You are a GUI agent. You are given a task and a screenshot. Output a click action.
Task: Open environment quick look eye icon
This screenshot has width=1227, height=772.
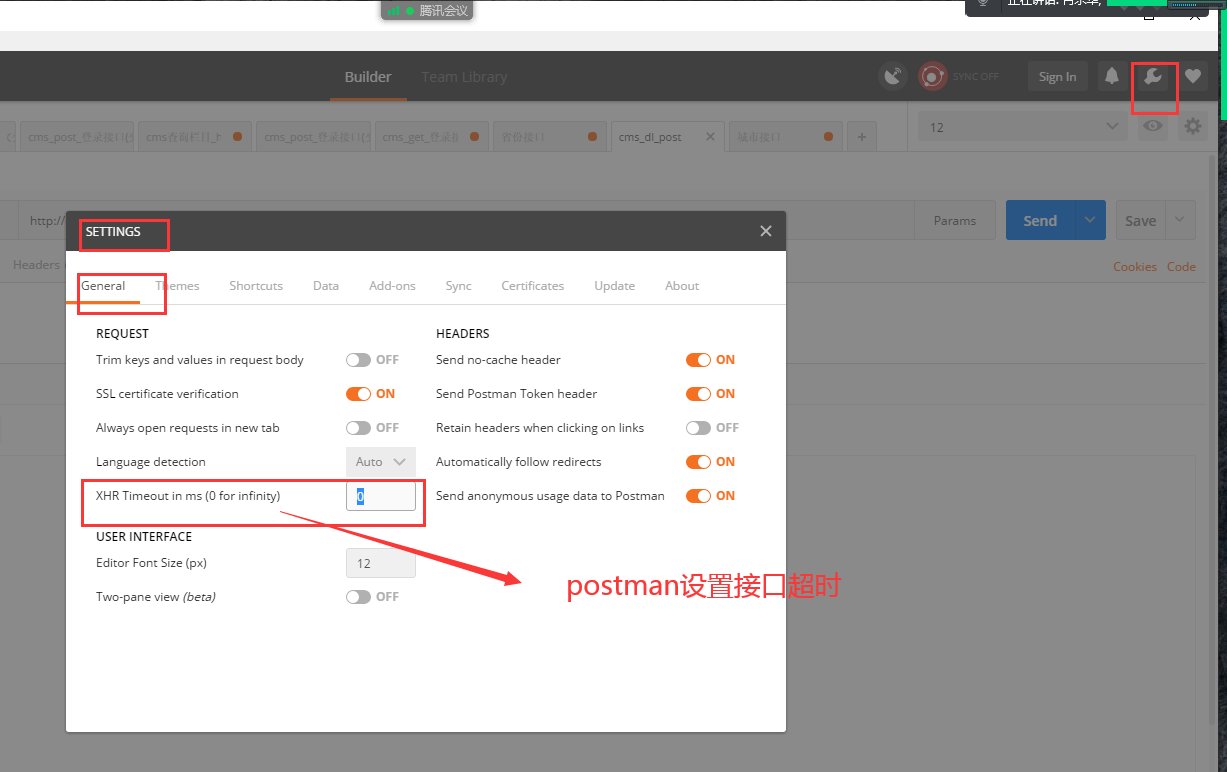[x=1153, y=127]
